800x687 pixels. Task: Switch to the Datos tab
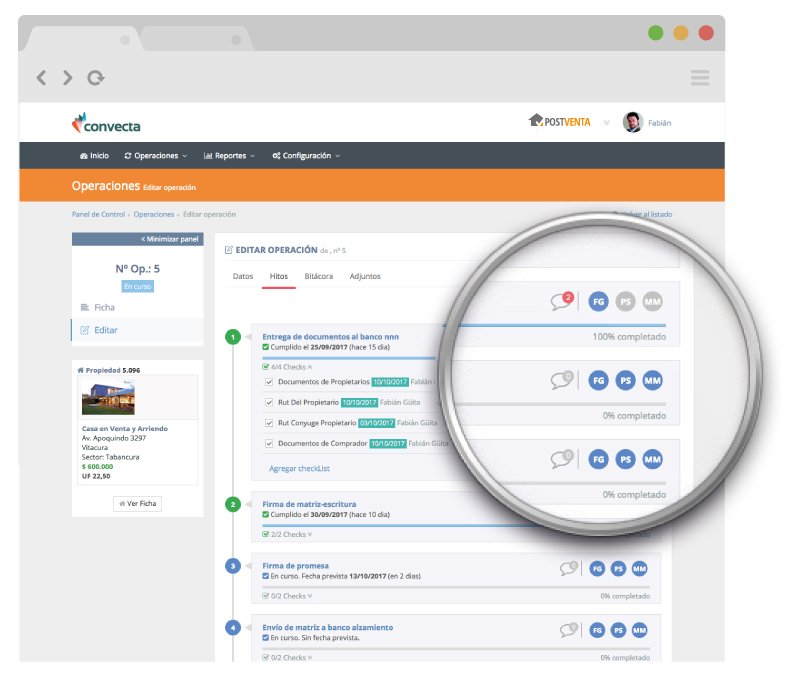243,276
